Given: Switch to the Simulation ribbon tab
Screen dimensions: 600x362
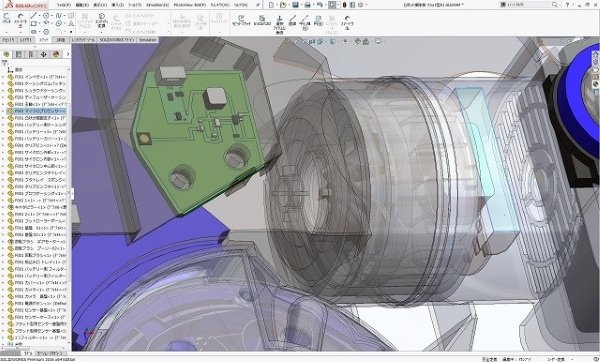Looking at the screenshot, I should [x=148, y=40].
